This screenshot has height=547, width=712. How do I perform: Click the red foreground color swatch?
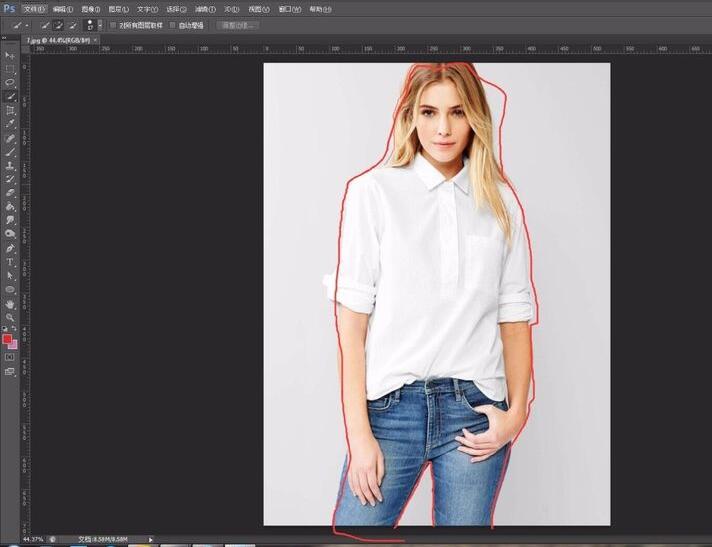click(8, 339)
